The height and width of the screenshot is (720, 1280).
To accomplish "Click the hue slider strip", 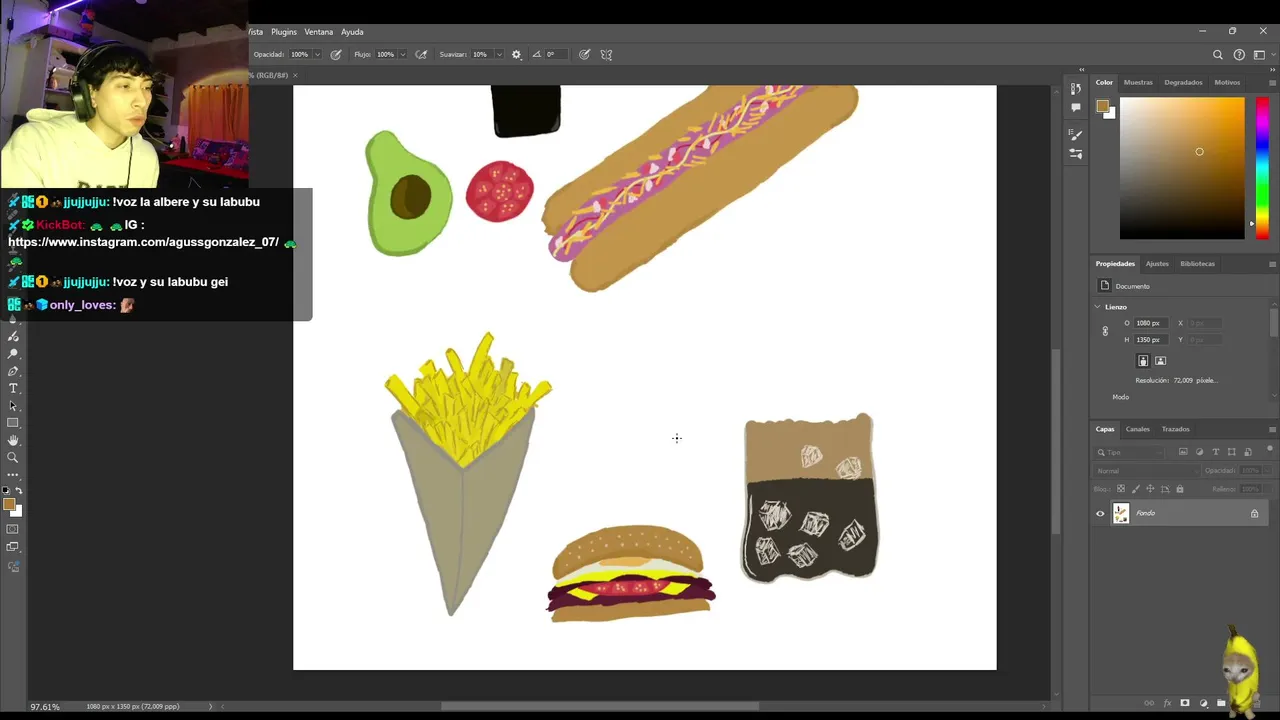I will (1262, 168).
